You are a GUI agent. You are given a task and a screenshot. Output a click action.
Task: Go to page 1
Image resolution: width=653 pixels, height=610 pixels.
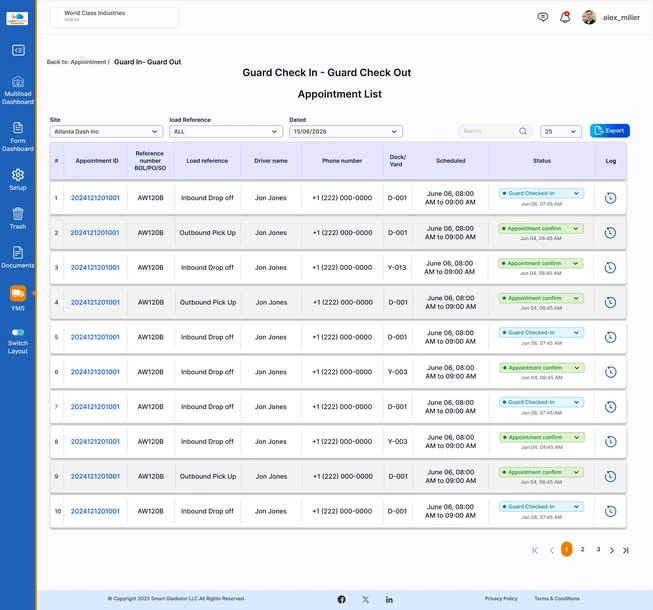(x=566, y=549)
